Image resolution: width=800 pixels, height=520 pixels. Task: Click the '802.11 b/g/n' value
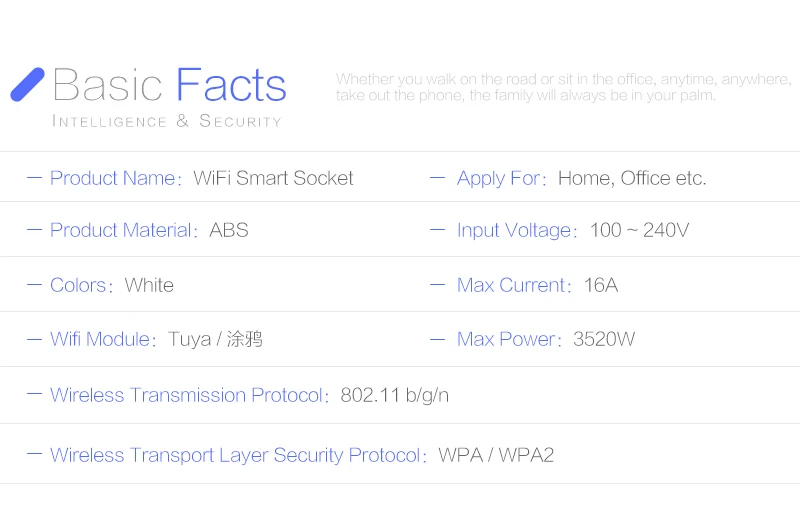coord(394,395)
